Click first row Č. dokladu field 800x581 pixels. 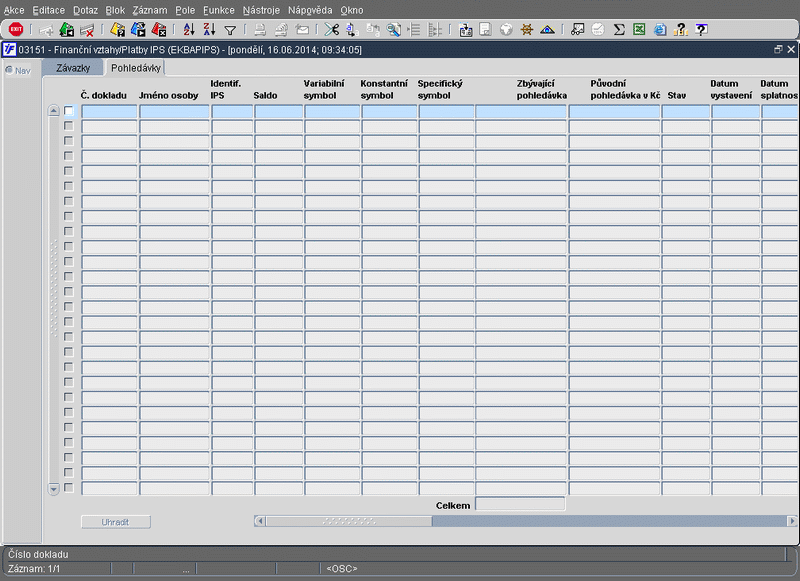tap(109, 111)
